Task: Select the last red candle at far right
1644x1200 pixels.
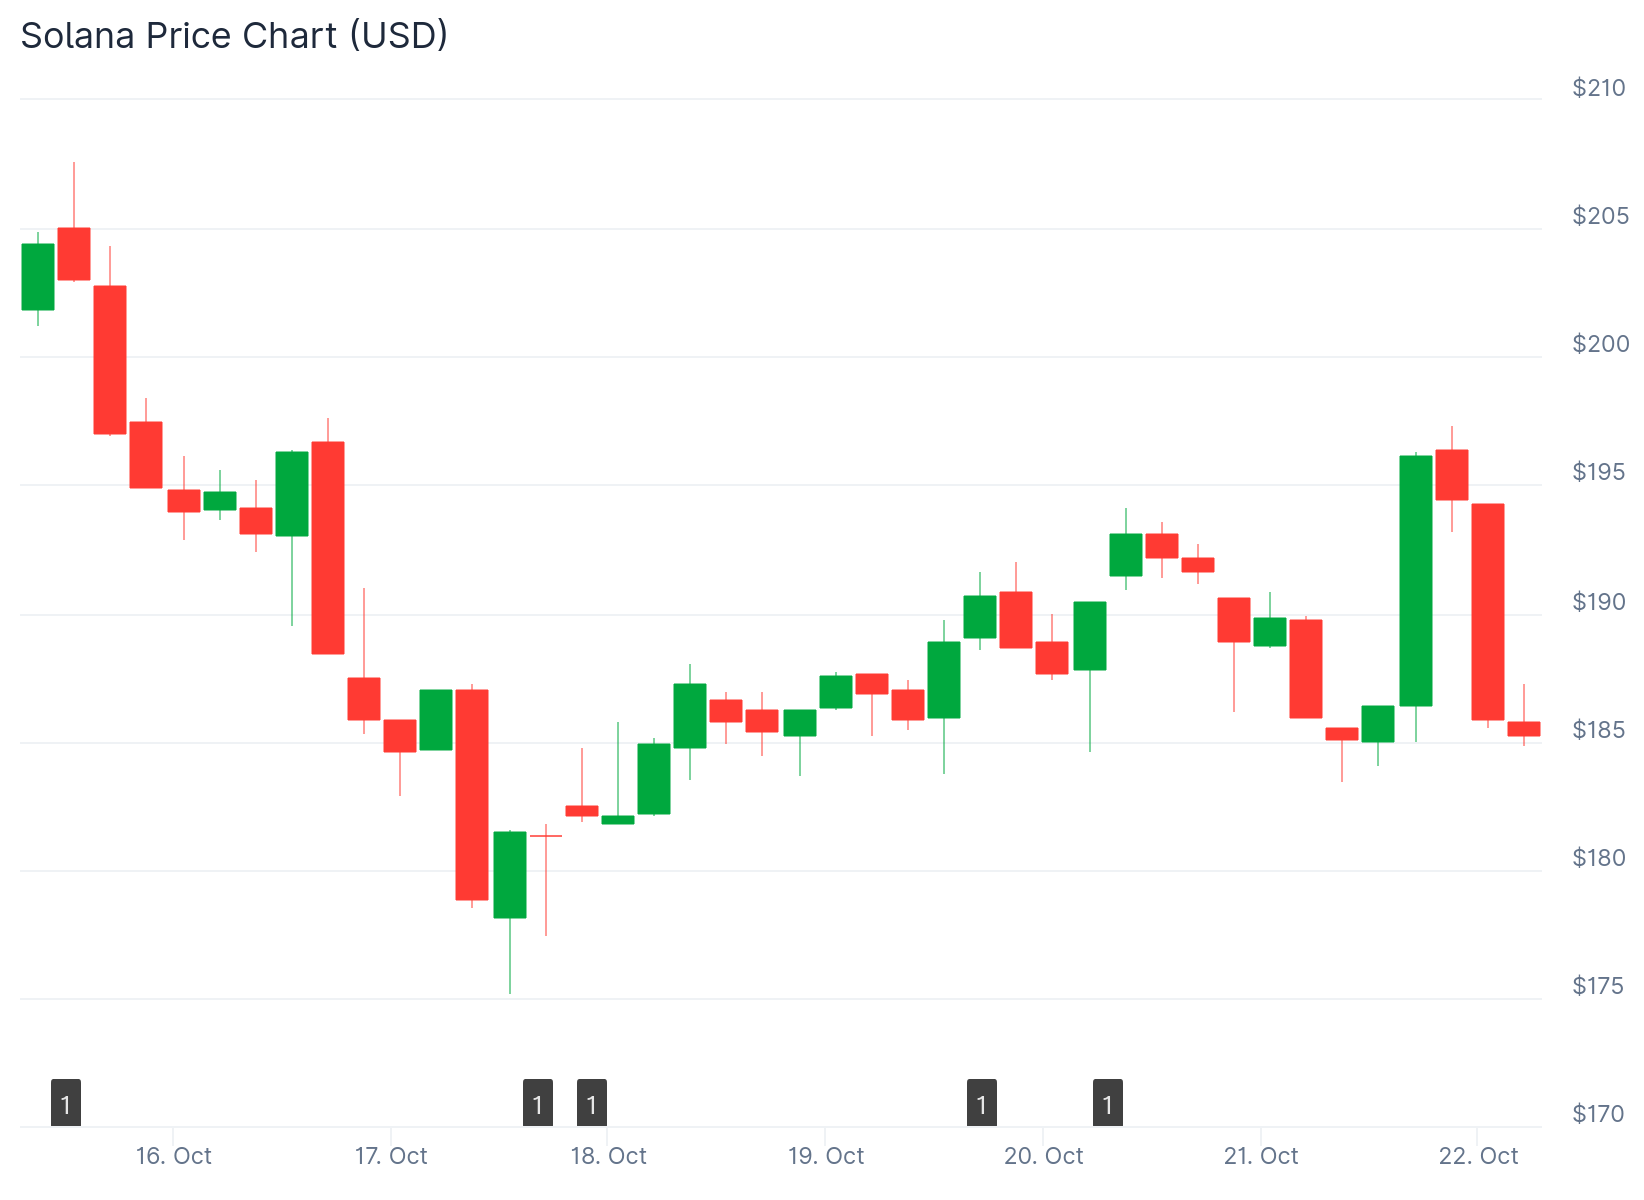Action: click(x=1524, y=728)
